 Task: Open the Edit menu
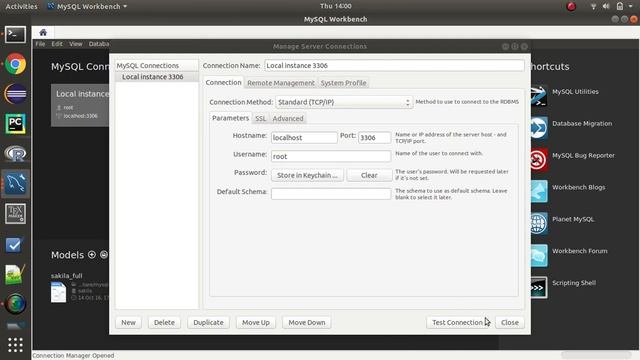click(57, 44)
